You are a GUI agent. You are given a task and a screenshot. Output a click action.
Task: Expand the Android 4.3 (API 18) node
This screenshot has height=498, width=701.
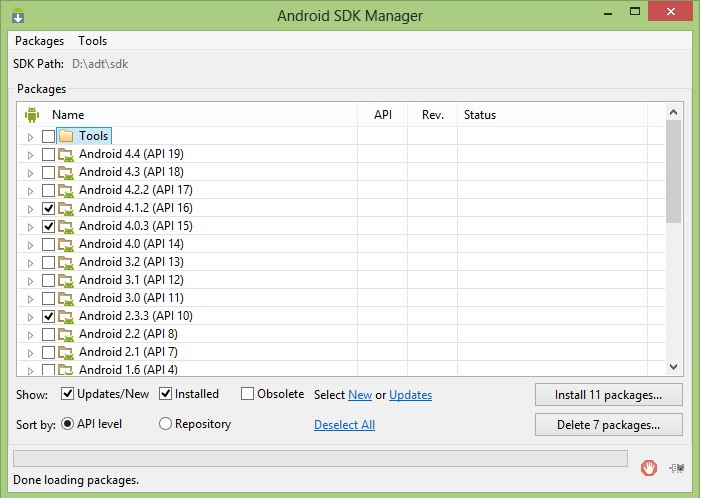(30, 173)
